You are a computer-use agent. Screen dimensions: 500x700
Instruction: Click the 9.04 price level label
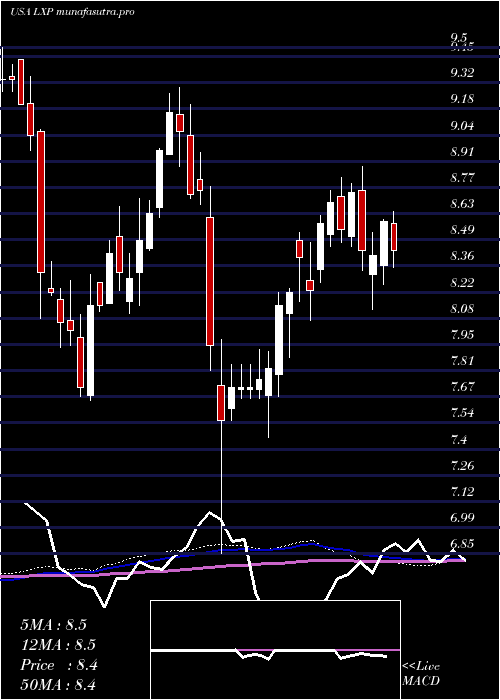(x=462, y=125)
